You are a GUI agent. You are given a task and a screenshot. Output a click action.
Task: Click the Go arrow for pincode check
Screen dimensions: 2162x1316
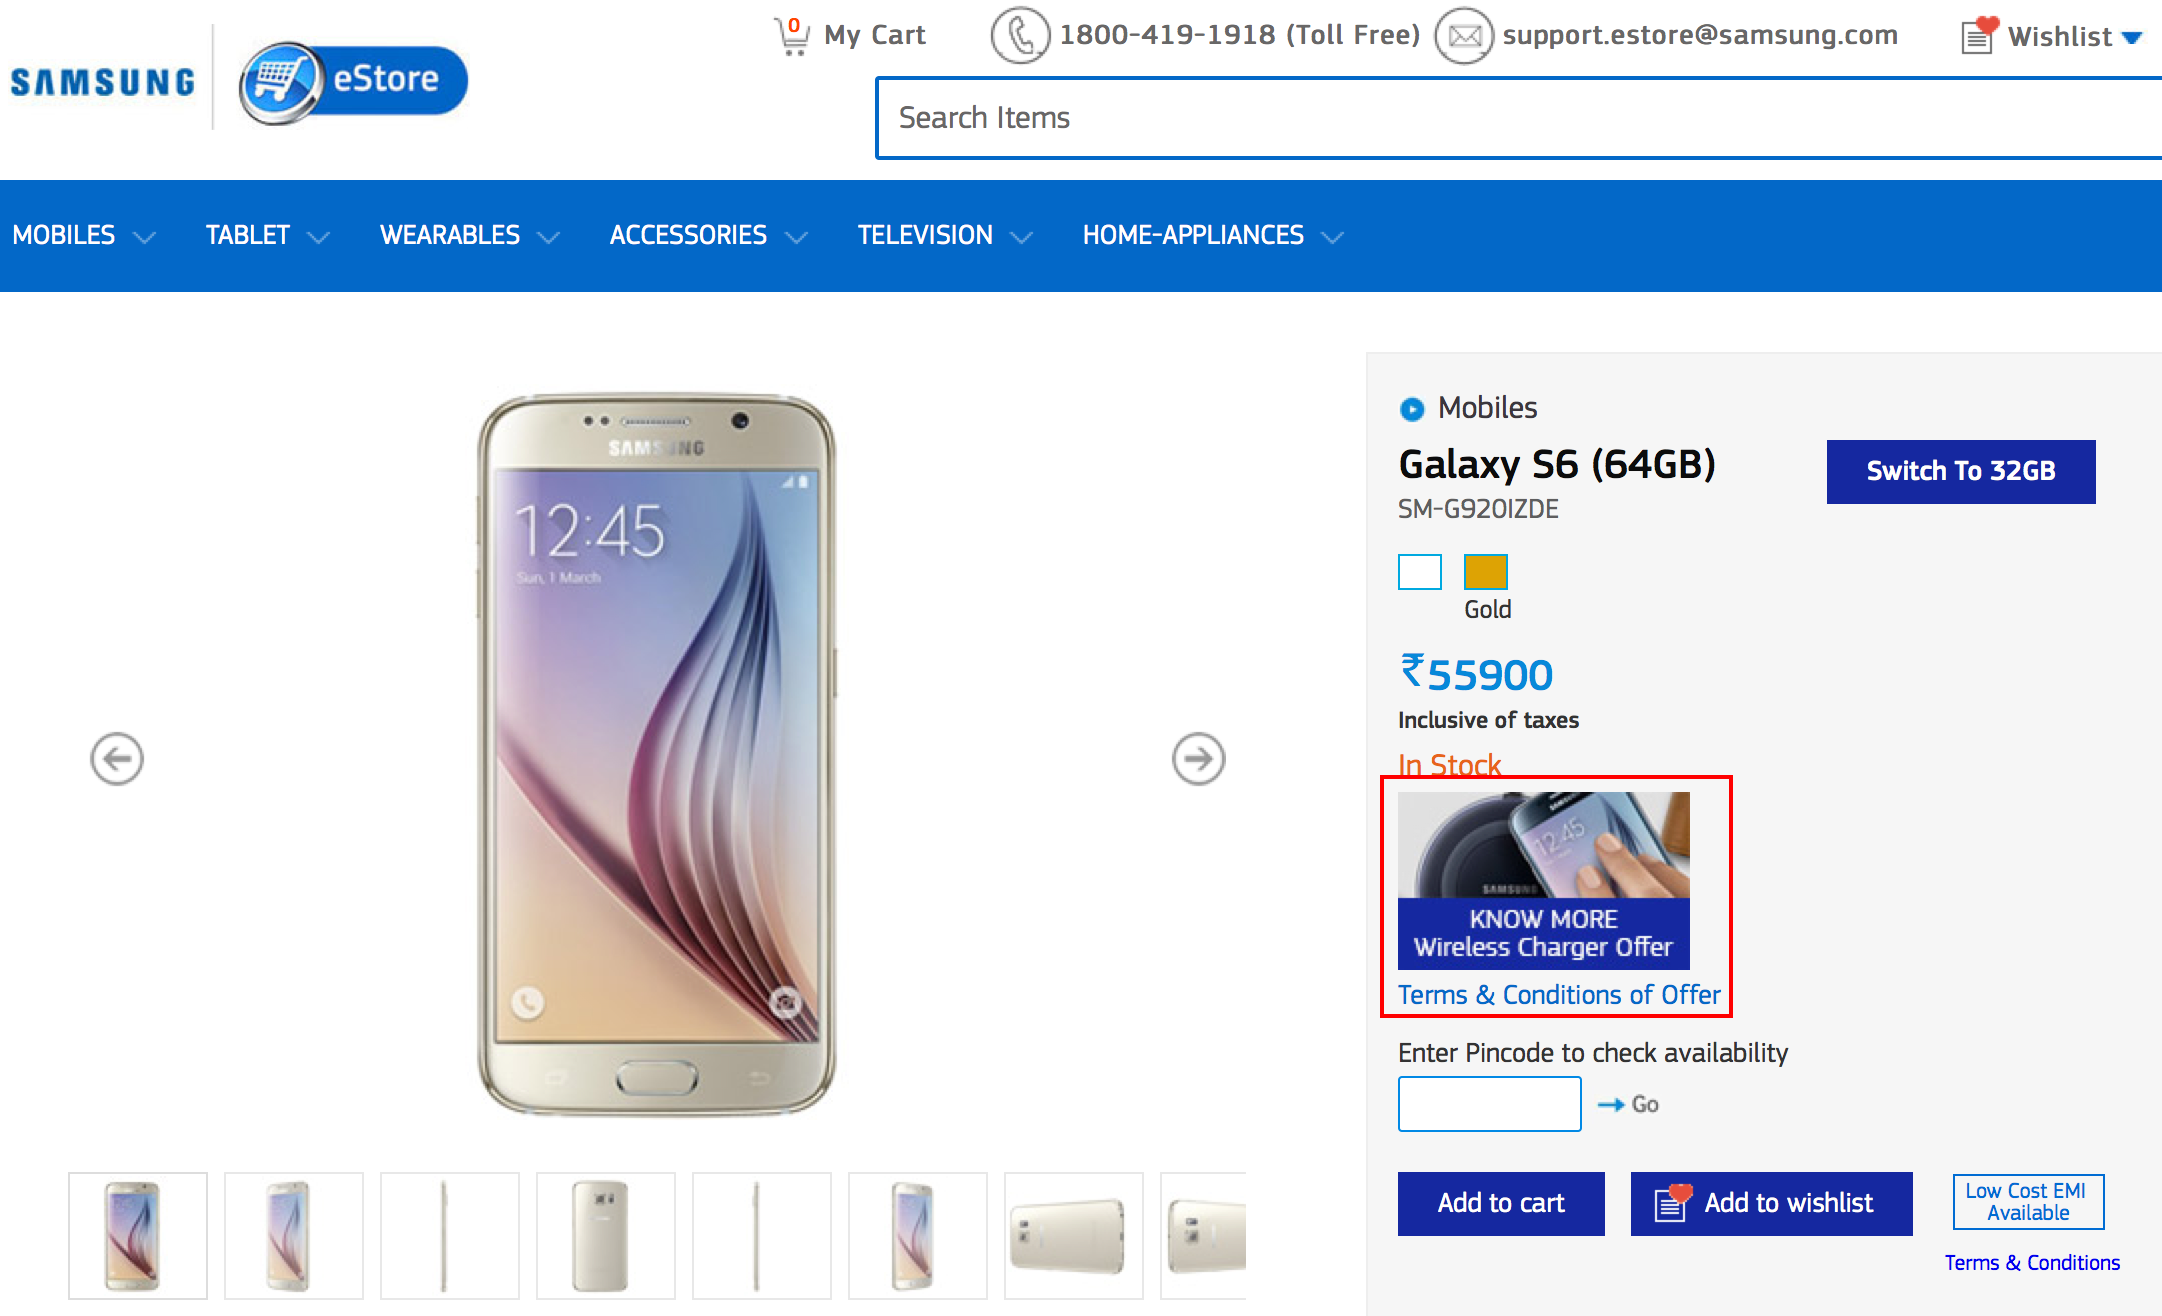pyautogui.click(x=1628, y=1104)
